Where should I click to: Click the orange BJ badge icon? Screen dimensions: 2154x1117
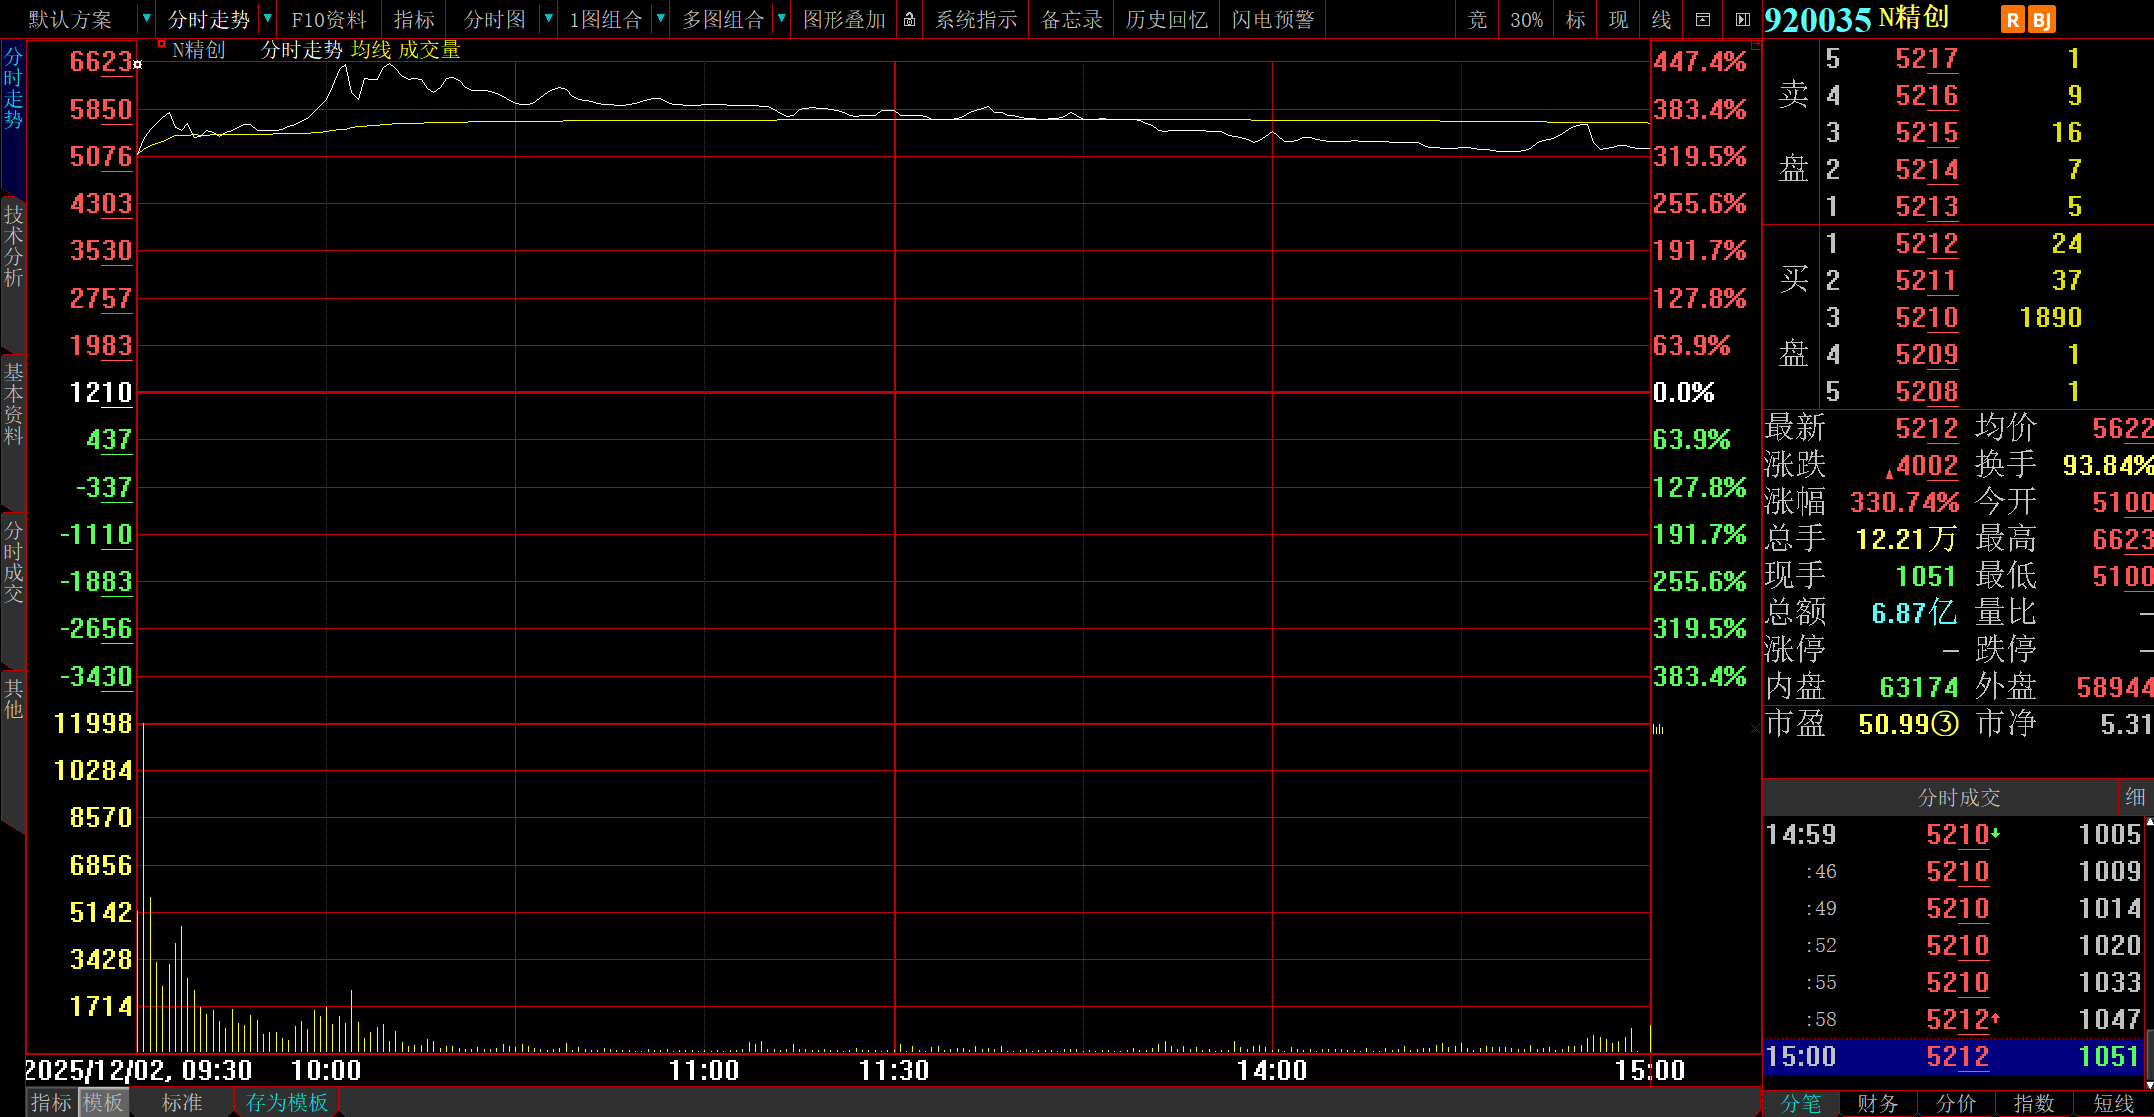click(2041, 19)
